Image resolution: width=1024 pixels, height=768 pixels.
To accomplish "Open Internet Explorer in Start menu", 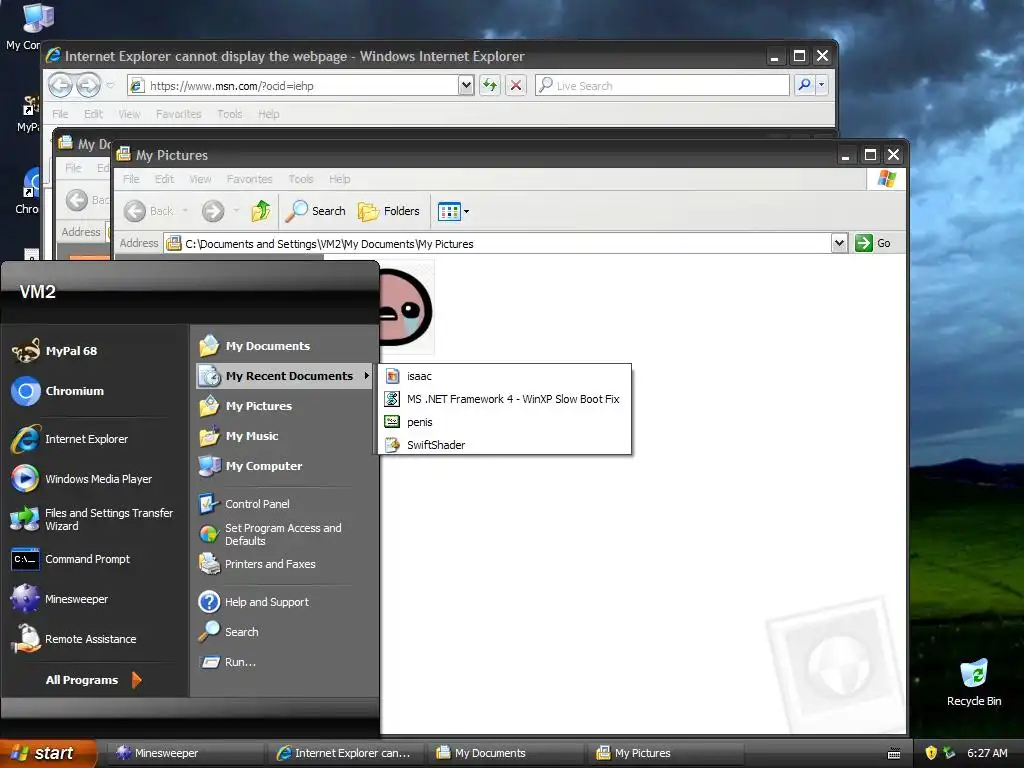I will click(69, 439).
